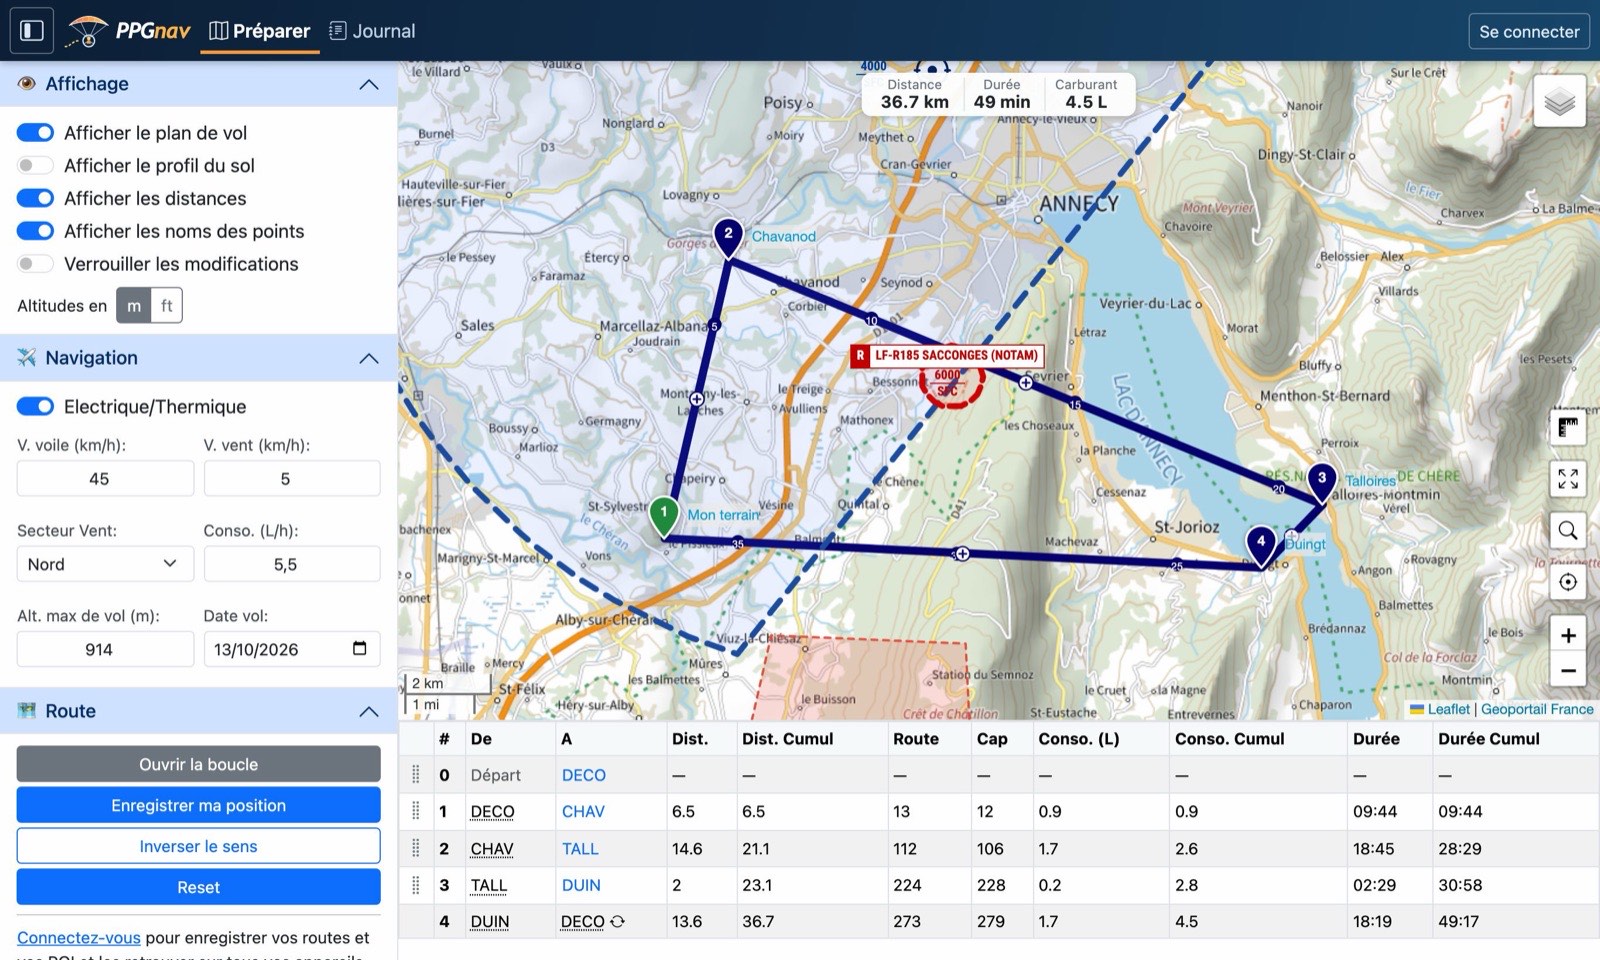The width and height of the screenshot is (1600, 960).
Task: Open the Connectez-vous link
Action: pos(79,938)
